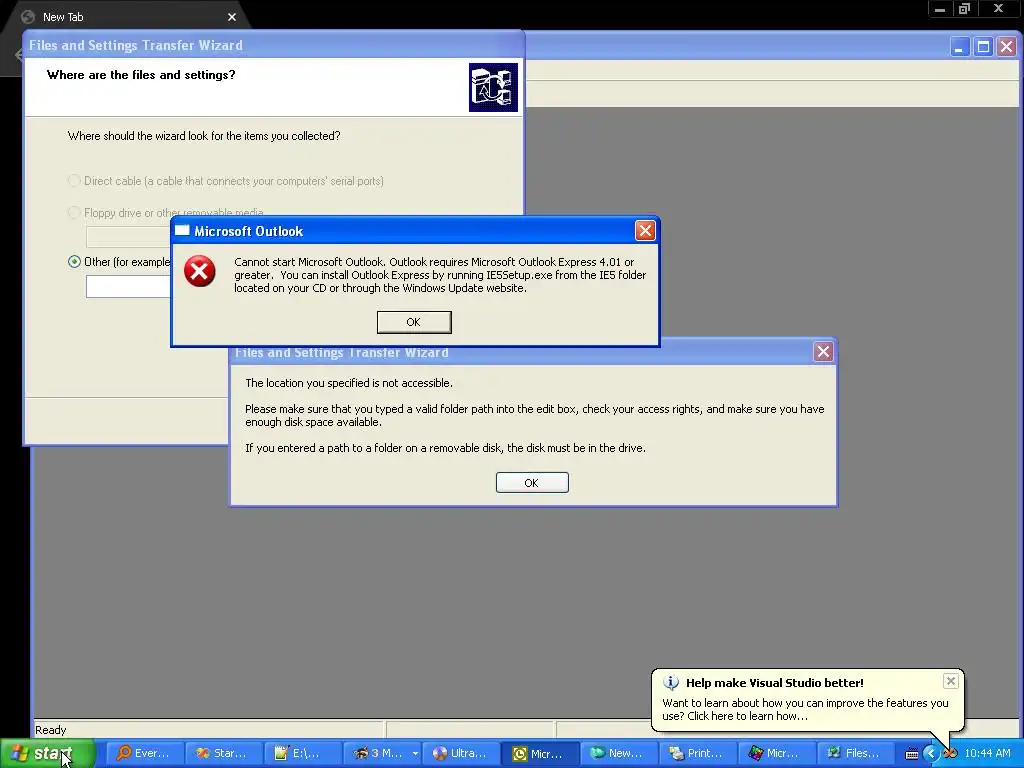Close the Microsoft Outlook error dialog
This screenshot has width=1024, height=768.
pos(645,231)
